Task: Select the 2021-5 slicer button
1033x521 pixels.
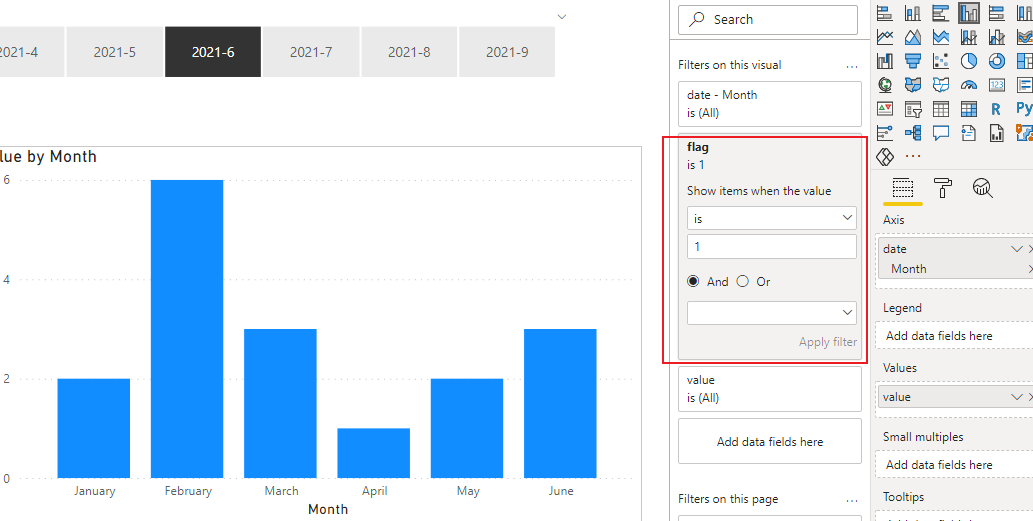Action: pyautogui.click(x=115, y=52)
